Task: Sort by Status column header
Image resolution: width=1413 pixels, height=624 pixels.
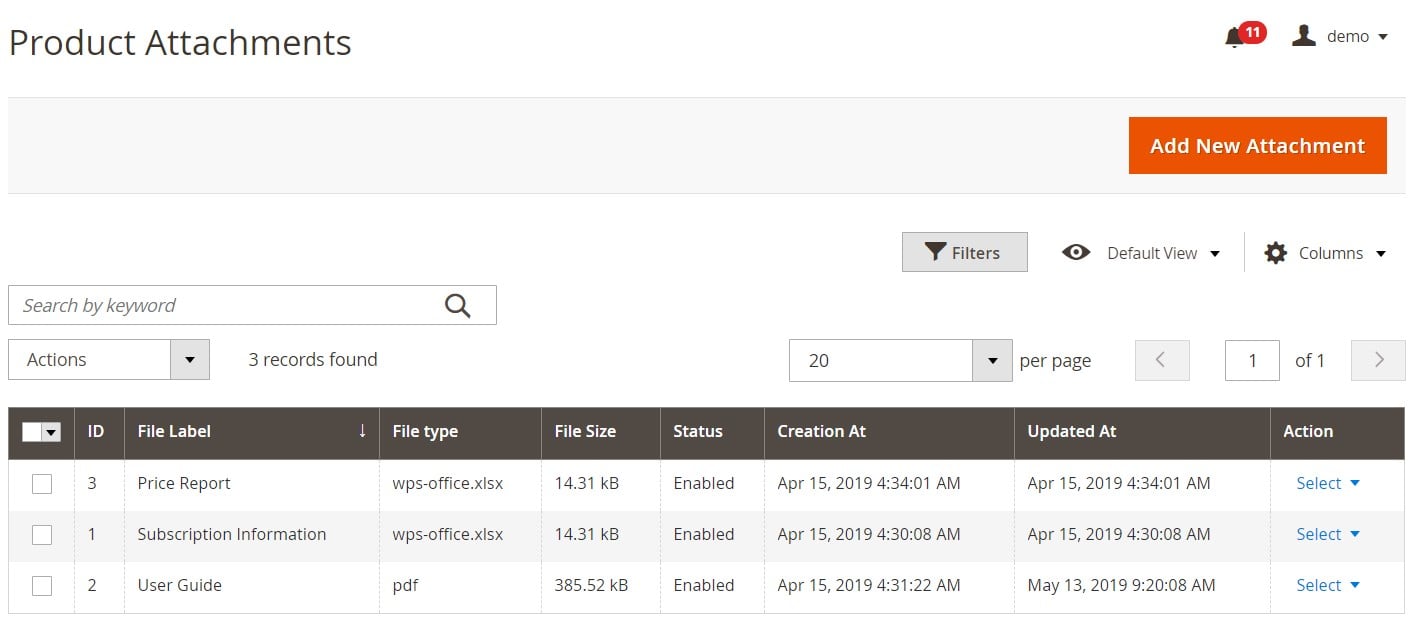Action: point(712,432)
